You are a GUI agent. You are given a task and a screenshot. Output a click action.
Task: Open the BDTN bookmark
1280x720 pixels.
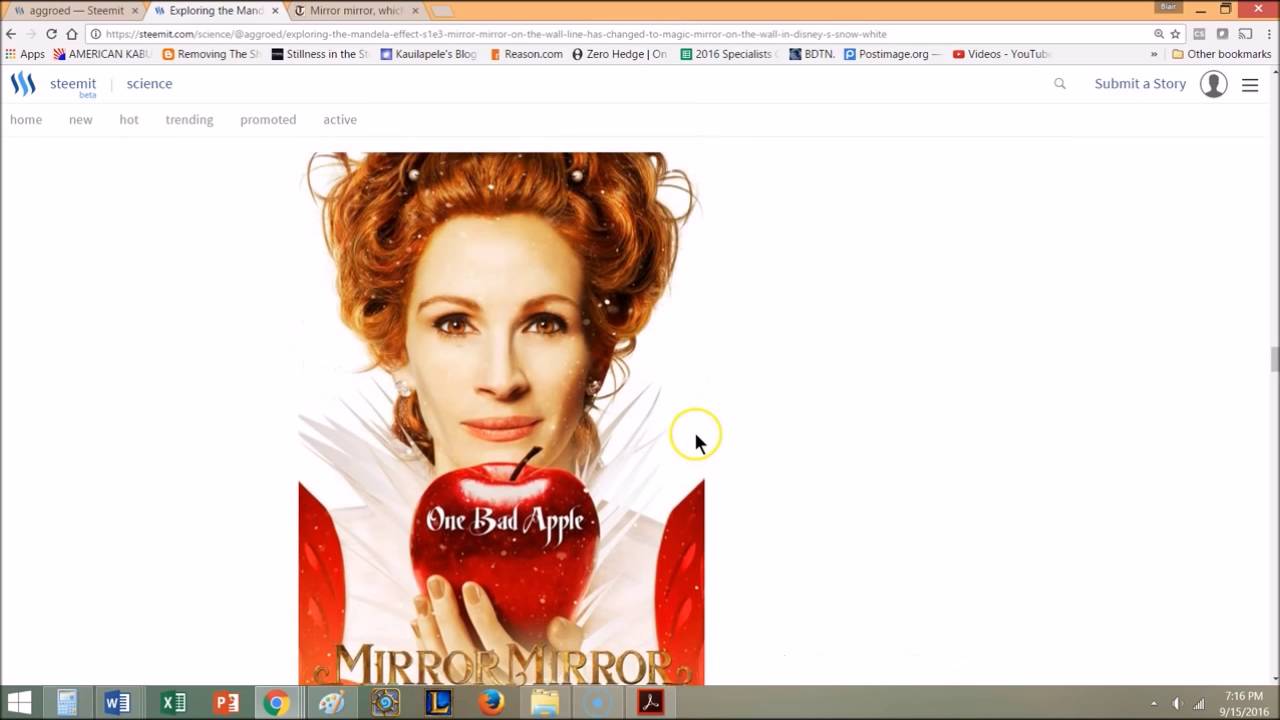tap(811, 54)
